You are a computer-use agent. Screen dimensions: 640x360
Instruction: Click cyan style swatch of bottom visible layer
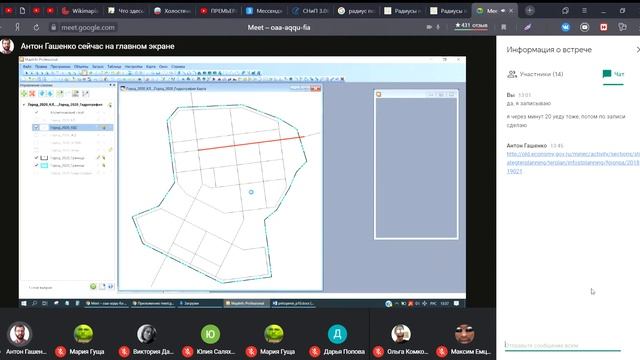[44, 165]
